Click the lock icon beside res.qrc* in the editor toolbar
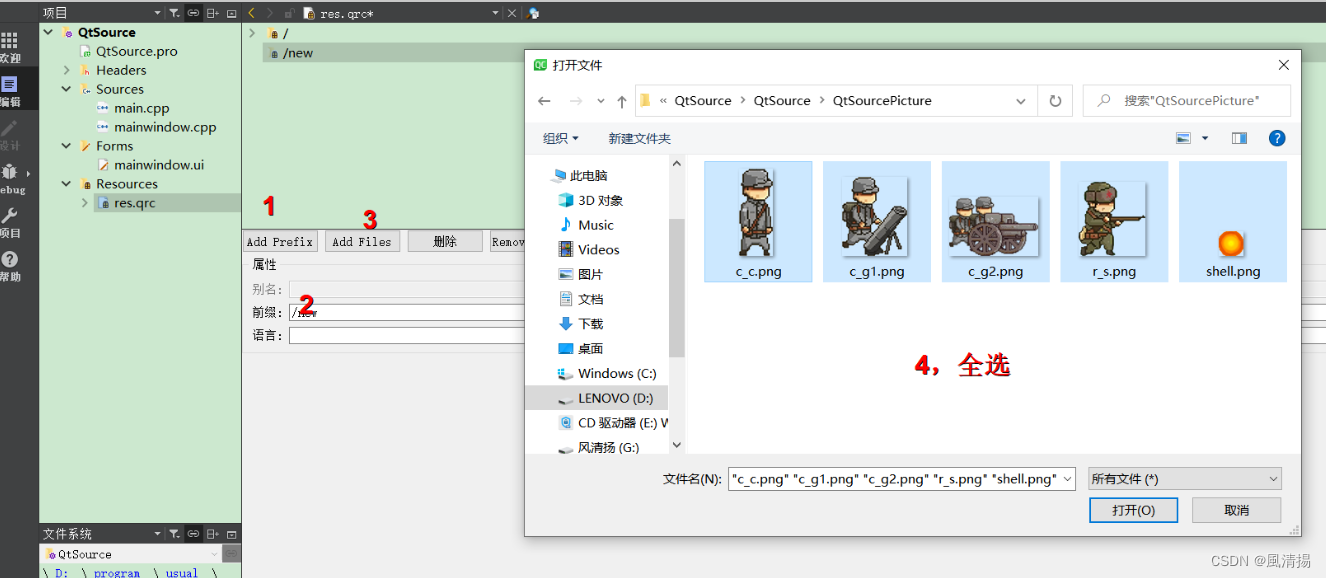Image resolution: width=1326 pixels, height=578 pixels. pyautogui.click(x=289, y=13)
